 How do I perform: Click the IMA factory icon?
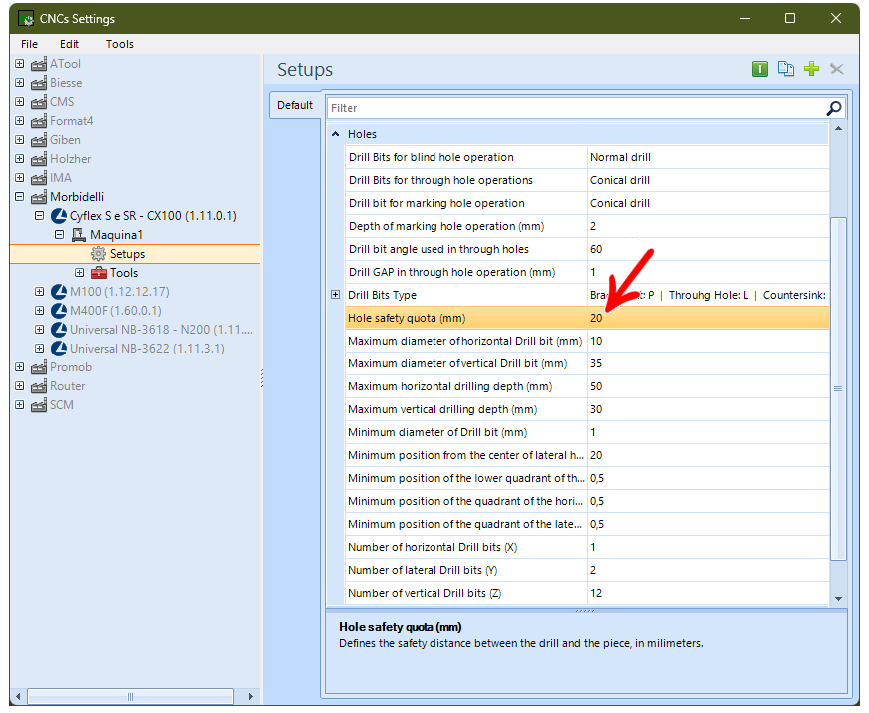39,178
